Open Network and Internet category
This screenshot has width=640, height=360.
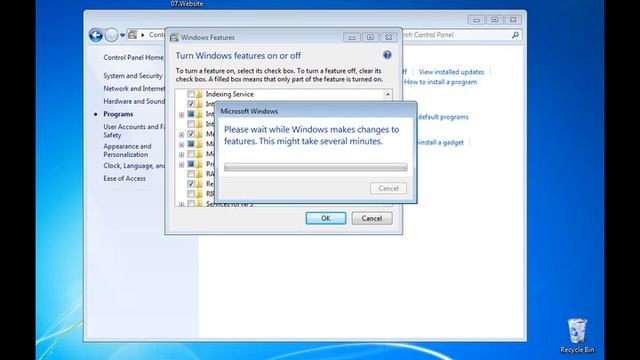click(134, 89)
